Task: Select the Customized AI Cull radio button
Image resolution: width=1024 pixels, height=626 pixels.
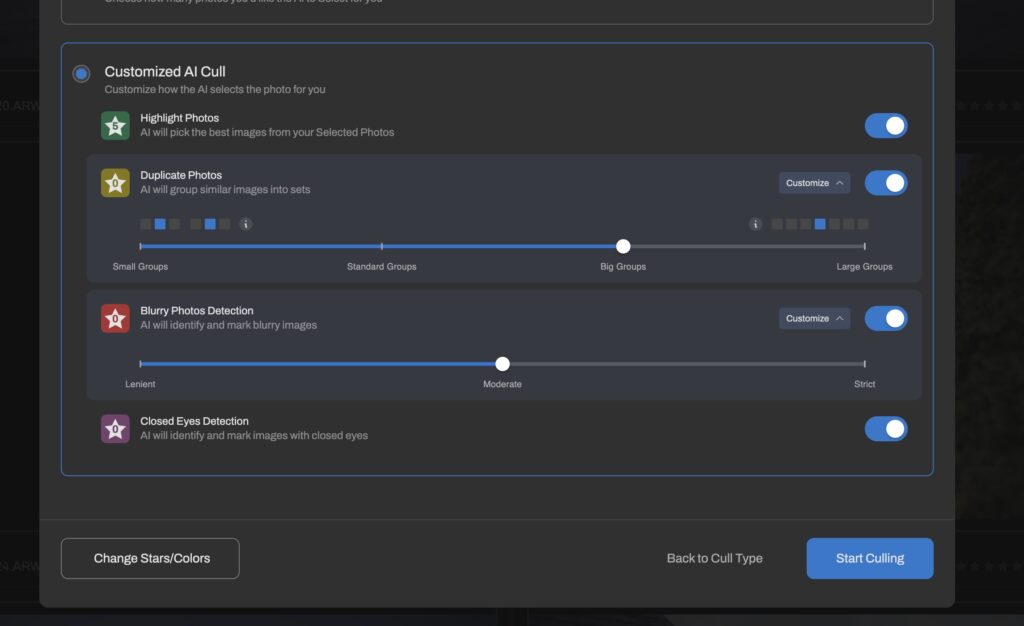Action: [x=81, y=72]
